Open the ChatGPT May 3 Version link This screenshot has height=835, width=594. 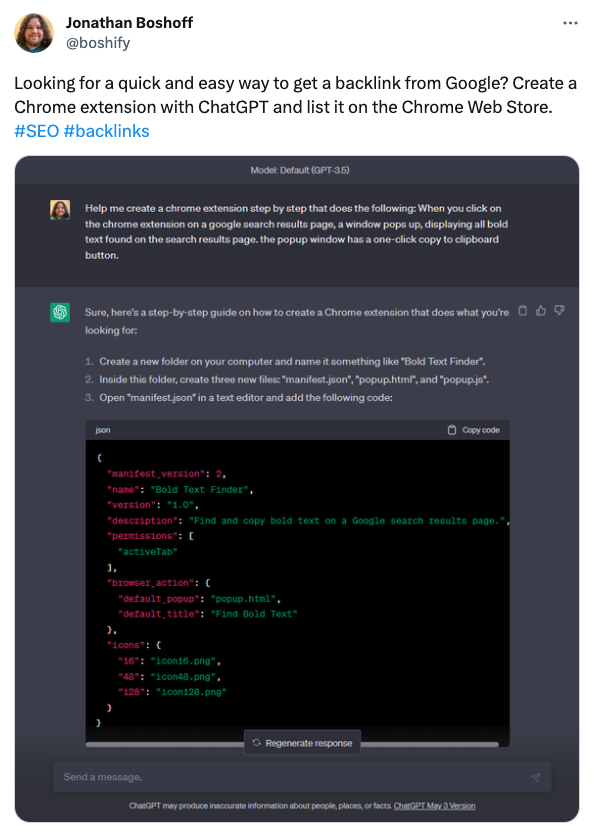(434, 806)
